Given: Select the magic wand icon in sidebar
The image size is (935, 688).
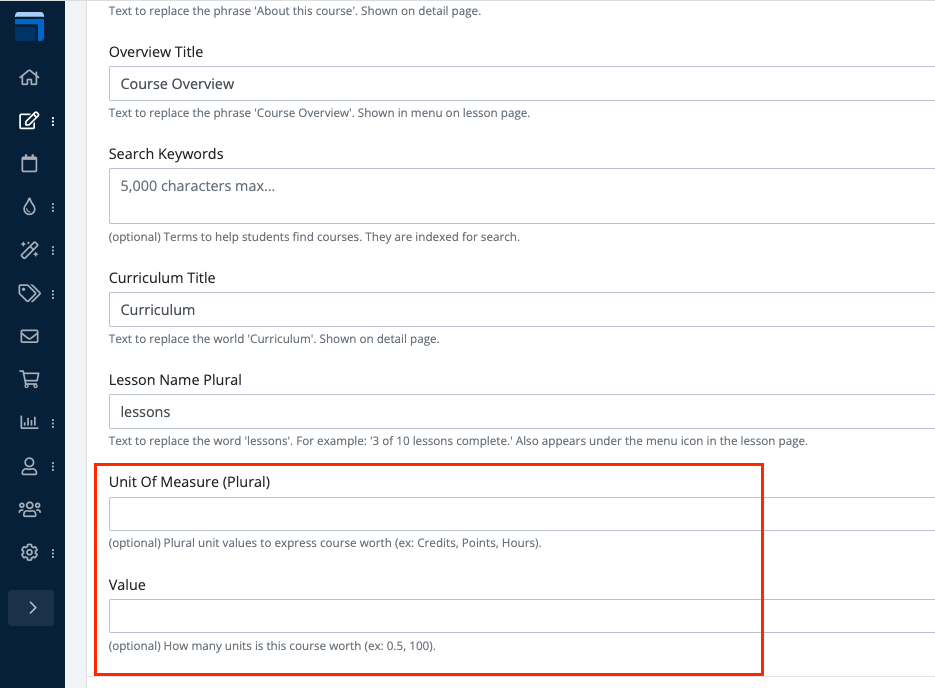Looking at the screenshot, I should click(29, 250).
